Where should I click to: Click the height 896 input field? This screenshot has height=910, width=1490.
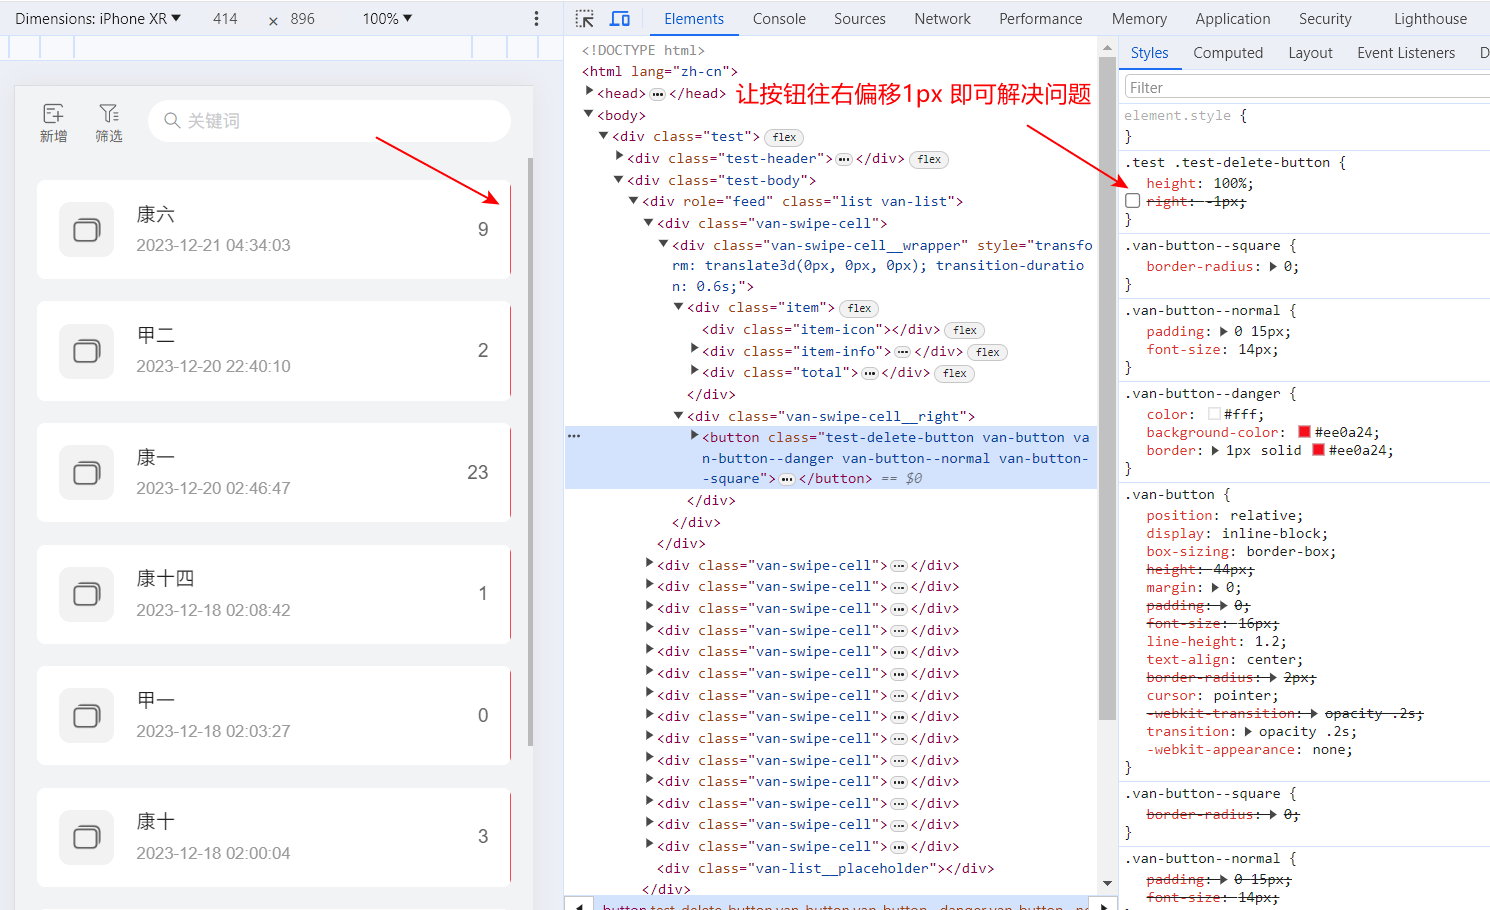302,19
